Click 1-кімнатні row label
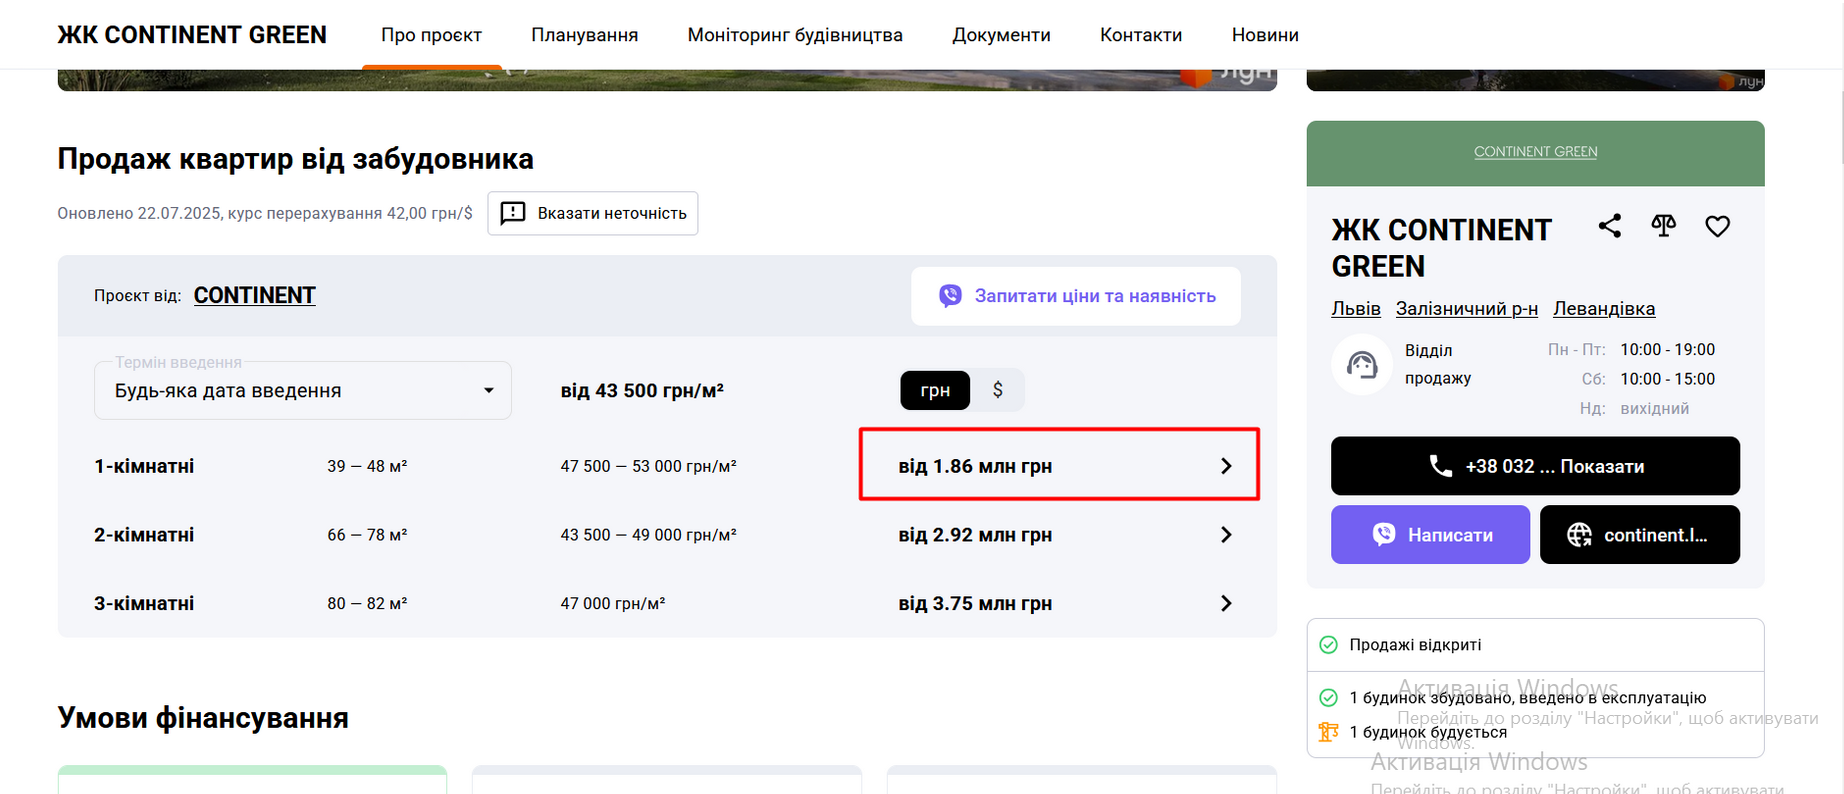The height and width of the screenshot is (794, 1844). click(x=144, y=466)
